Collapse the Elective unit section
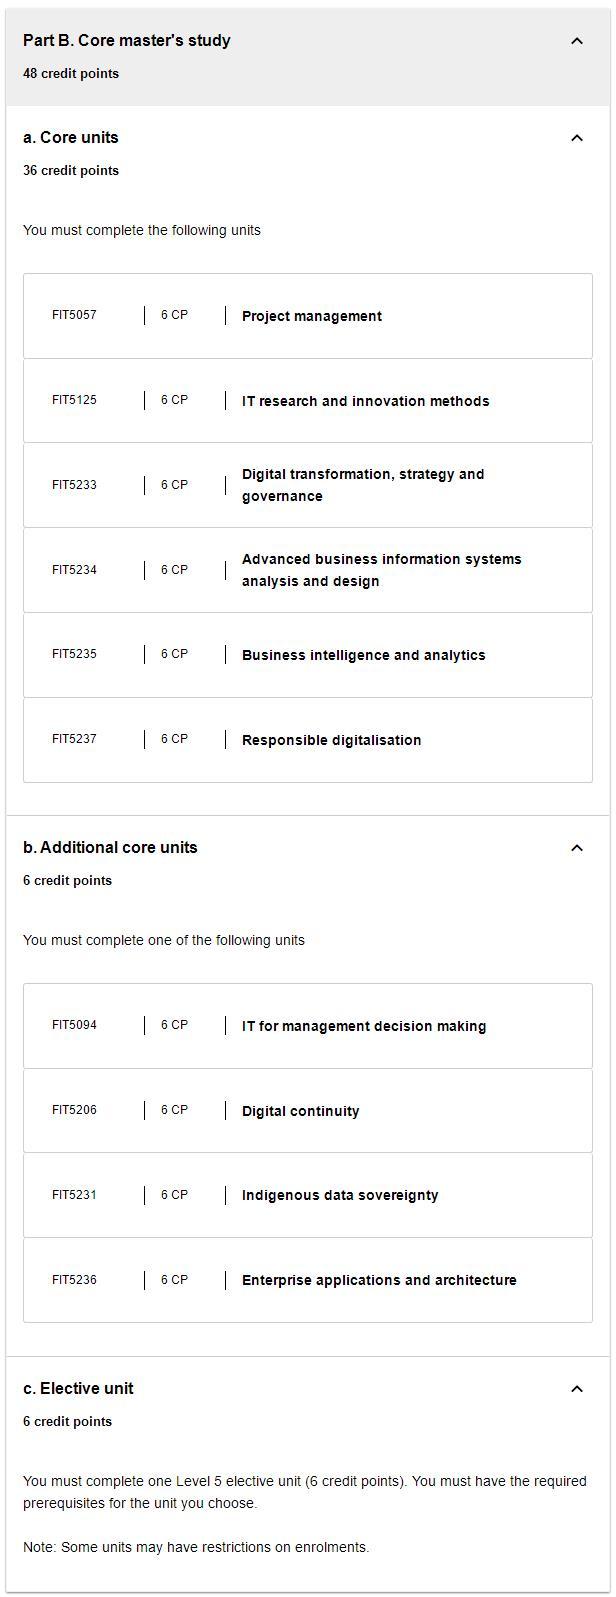Screen dimensions: 616x1597 point(576,1389)
